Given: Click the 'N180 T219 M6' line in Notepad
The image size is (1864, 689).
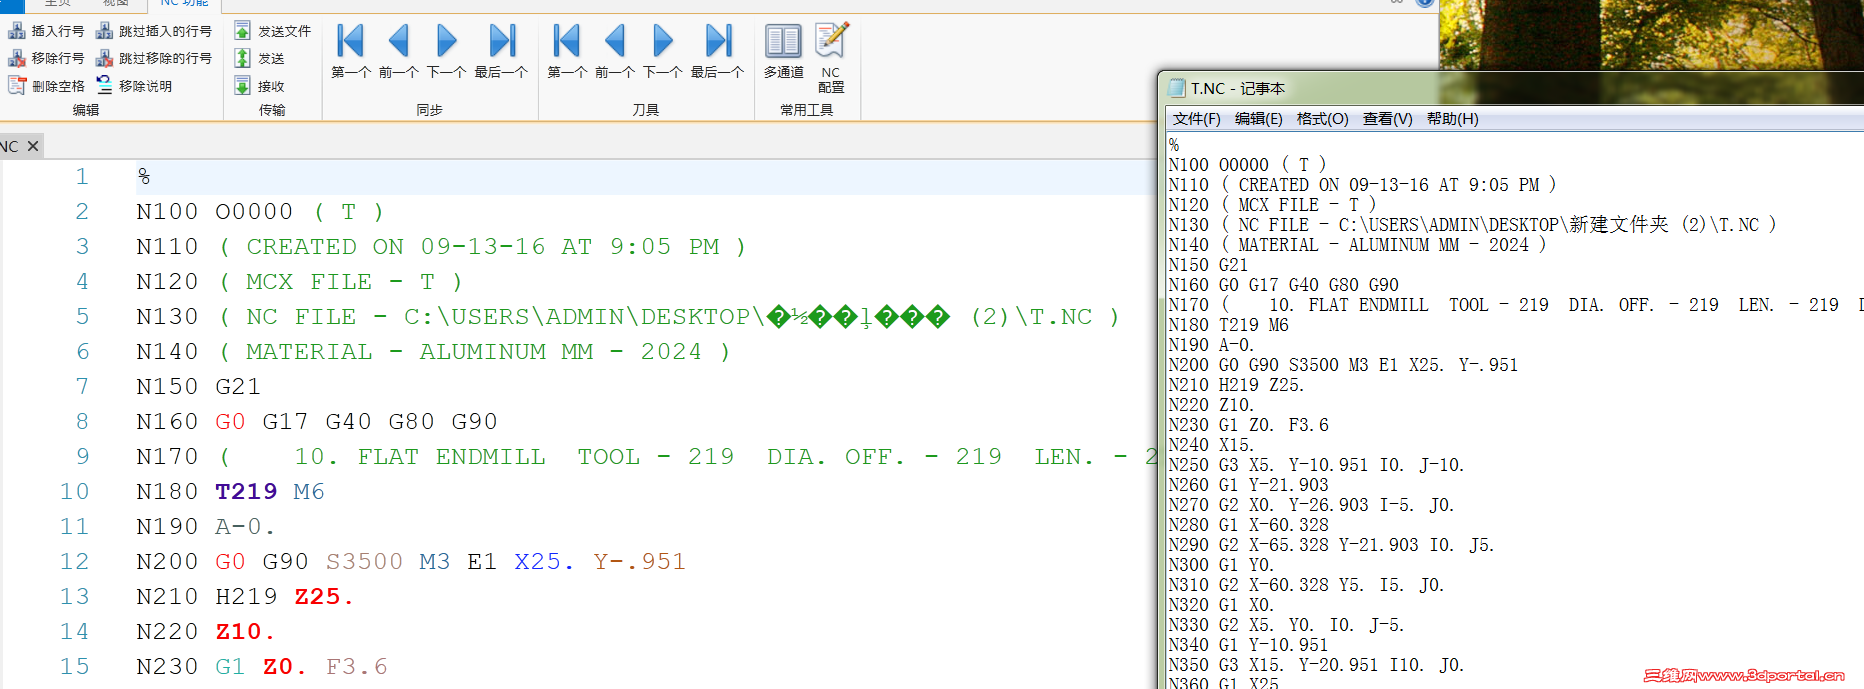Looking at the screenshot, I should [x=1229, y=325].
